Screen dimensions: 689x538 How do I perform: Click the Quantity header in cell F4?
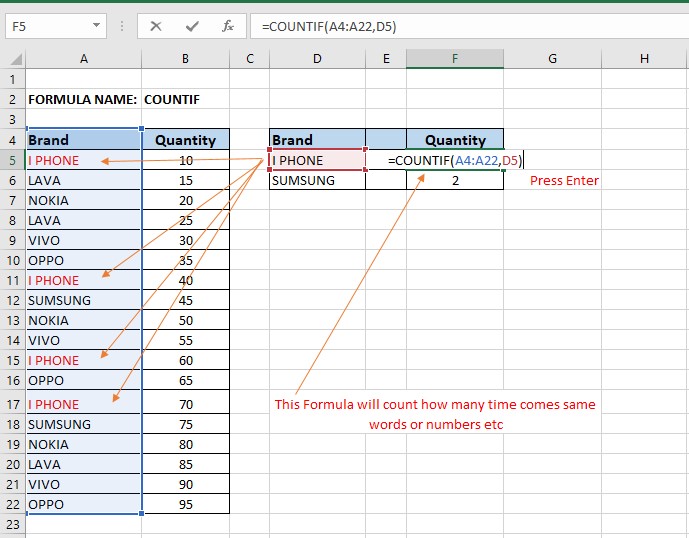455,140
